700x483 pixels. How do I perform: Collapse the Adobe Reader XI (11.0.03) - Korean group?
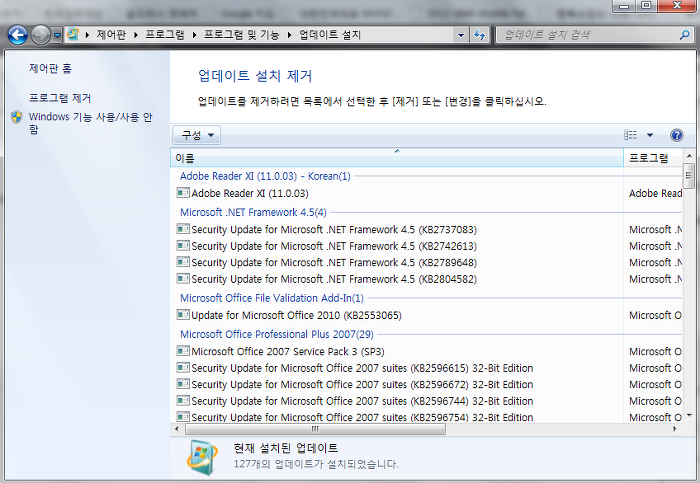(x=265, y=176)
